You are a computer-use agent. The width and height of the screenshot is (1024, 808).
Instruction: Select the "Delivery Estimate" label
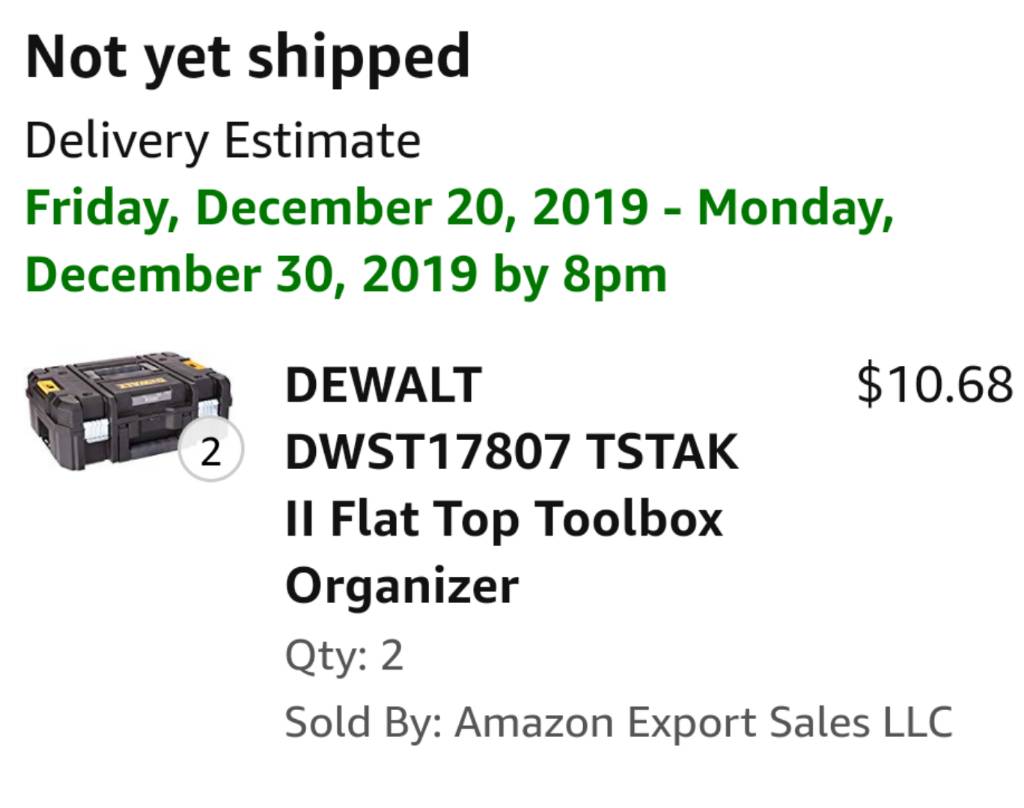point(222,141)
